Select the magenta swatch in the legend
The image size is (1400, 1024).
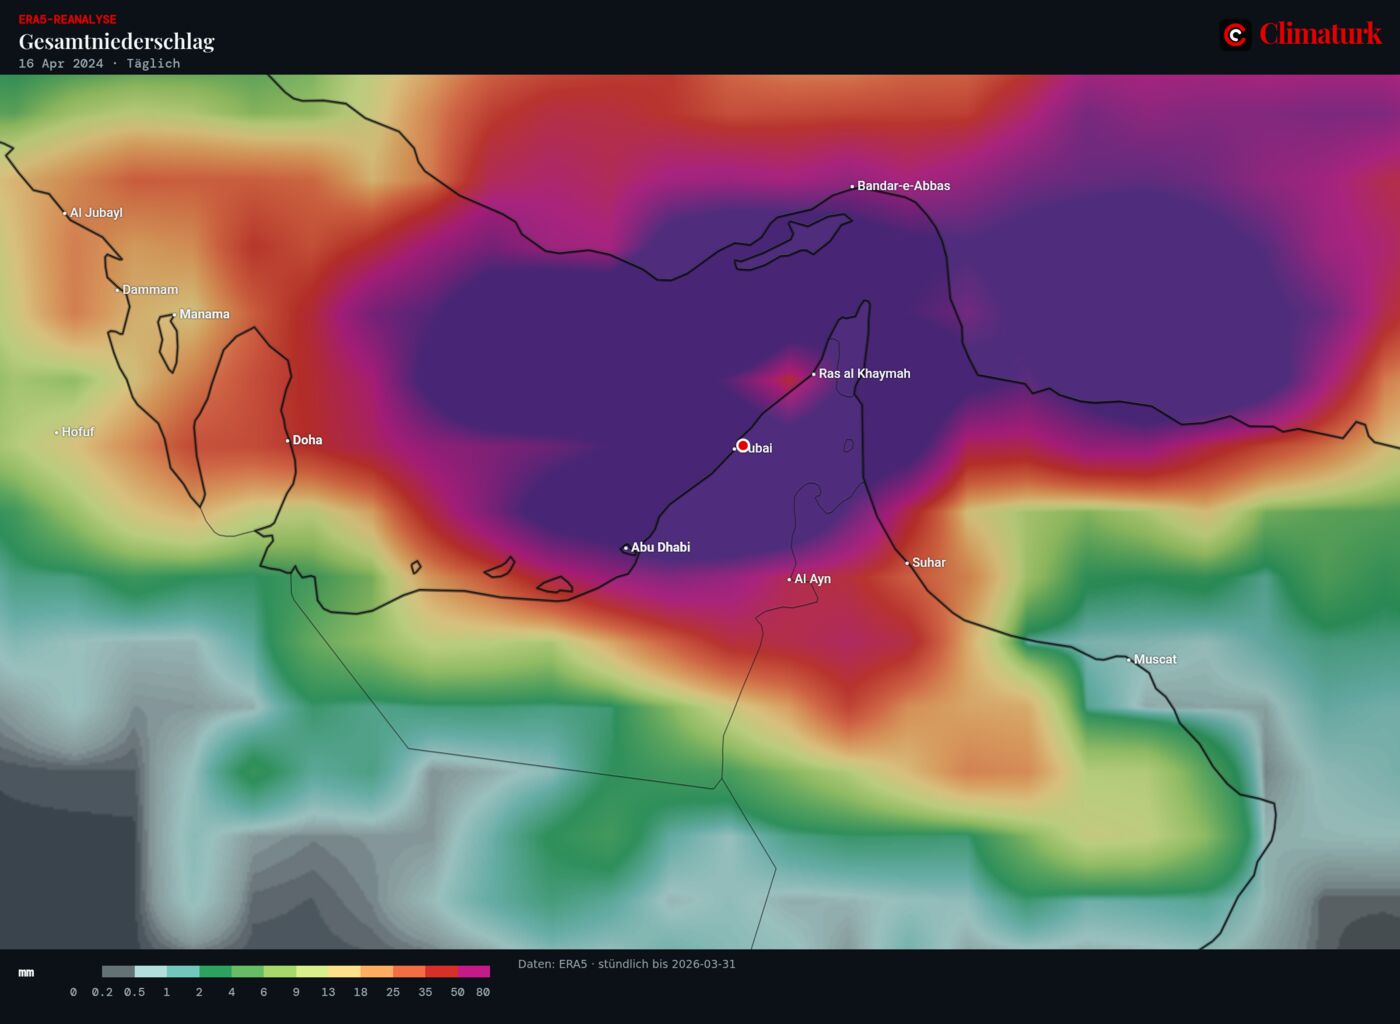[474, 971]
